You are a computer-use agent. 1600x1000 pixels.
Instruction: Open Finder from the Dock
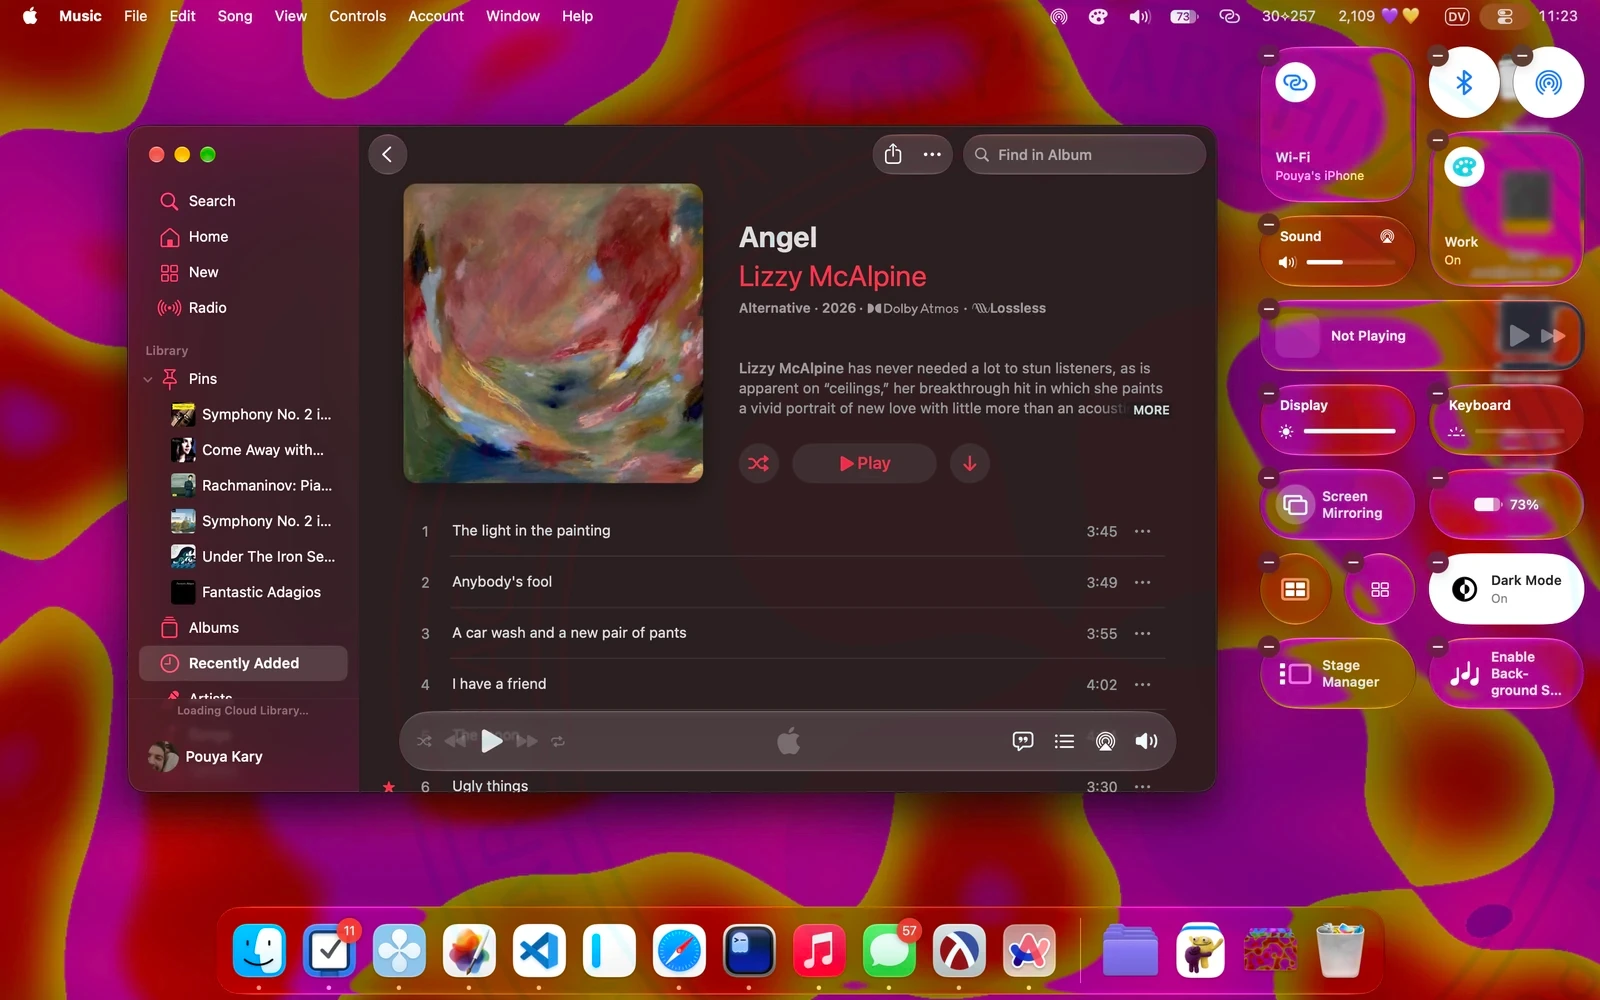[x=259, y=950]
